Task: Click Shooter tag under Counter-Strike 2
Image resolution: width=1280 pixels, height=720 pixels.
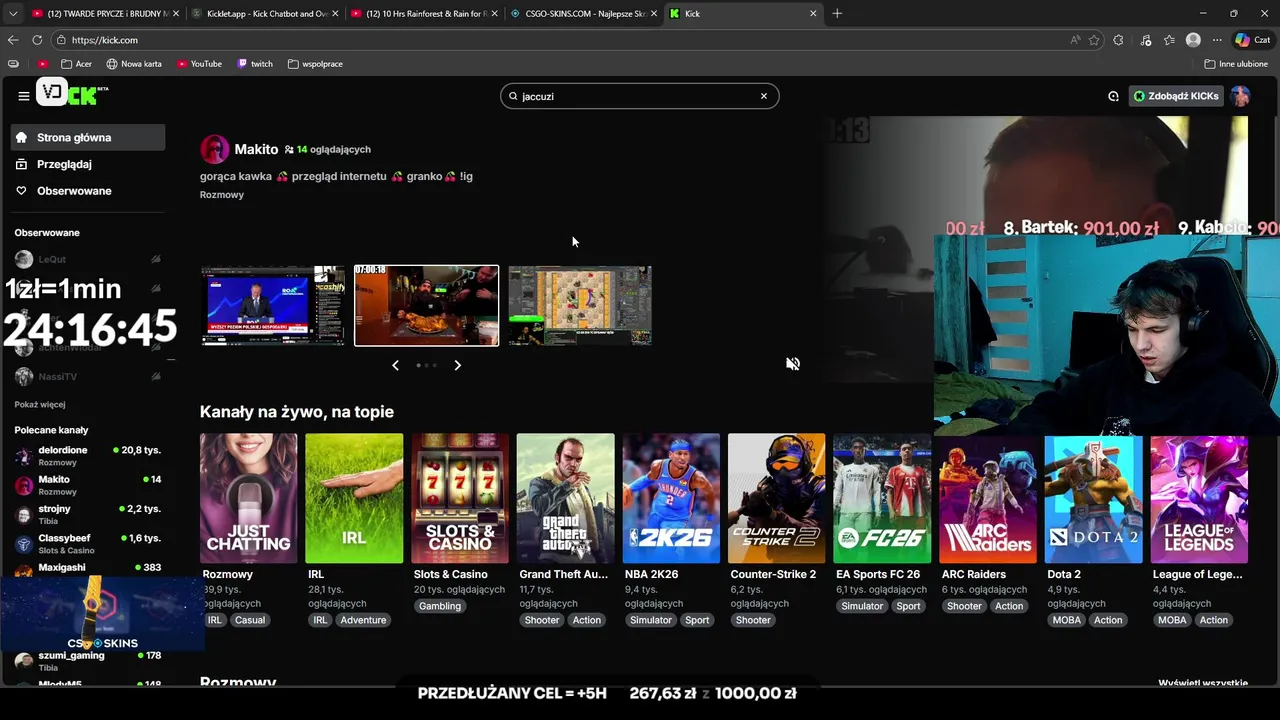Action: (x=753, y=620)
